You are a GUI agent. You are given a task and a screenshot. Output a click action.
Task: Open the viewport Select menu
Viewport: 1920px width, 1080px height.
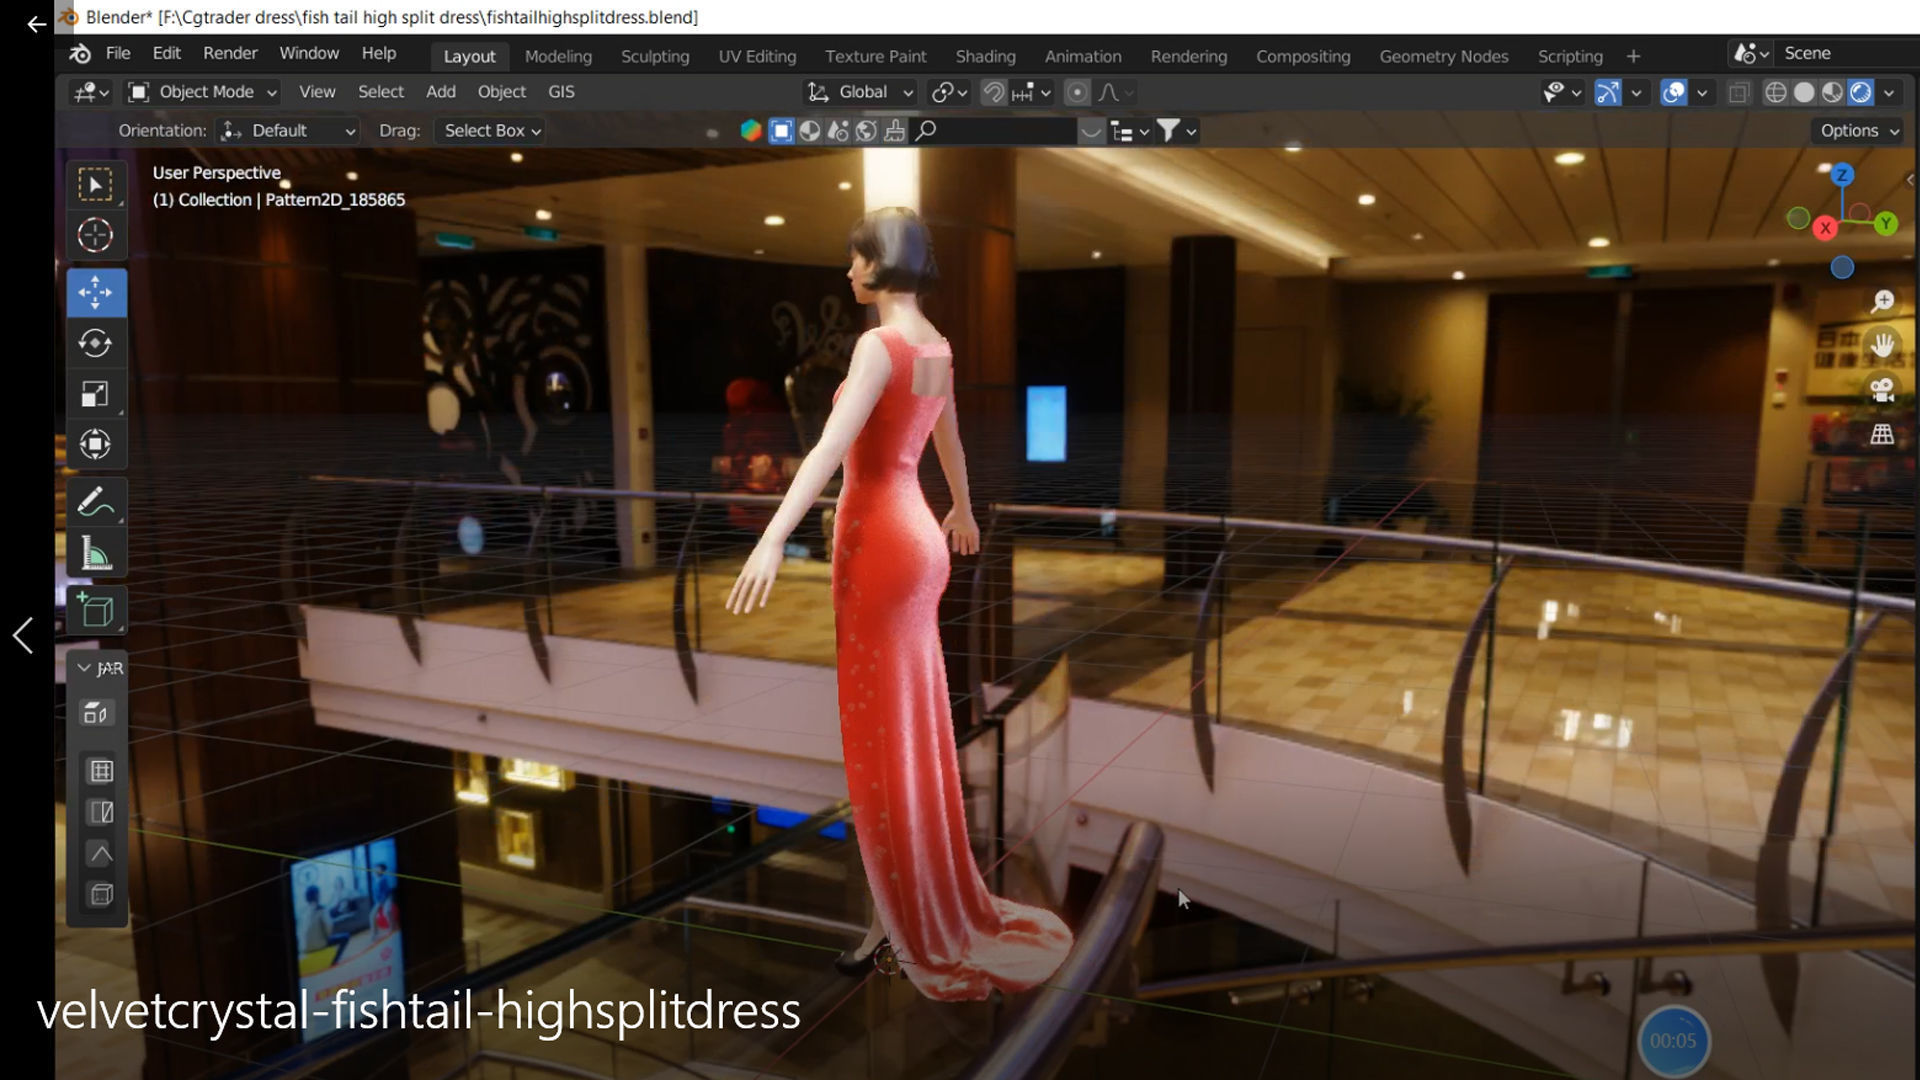[x=381, y=92]
